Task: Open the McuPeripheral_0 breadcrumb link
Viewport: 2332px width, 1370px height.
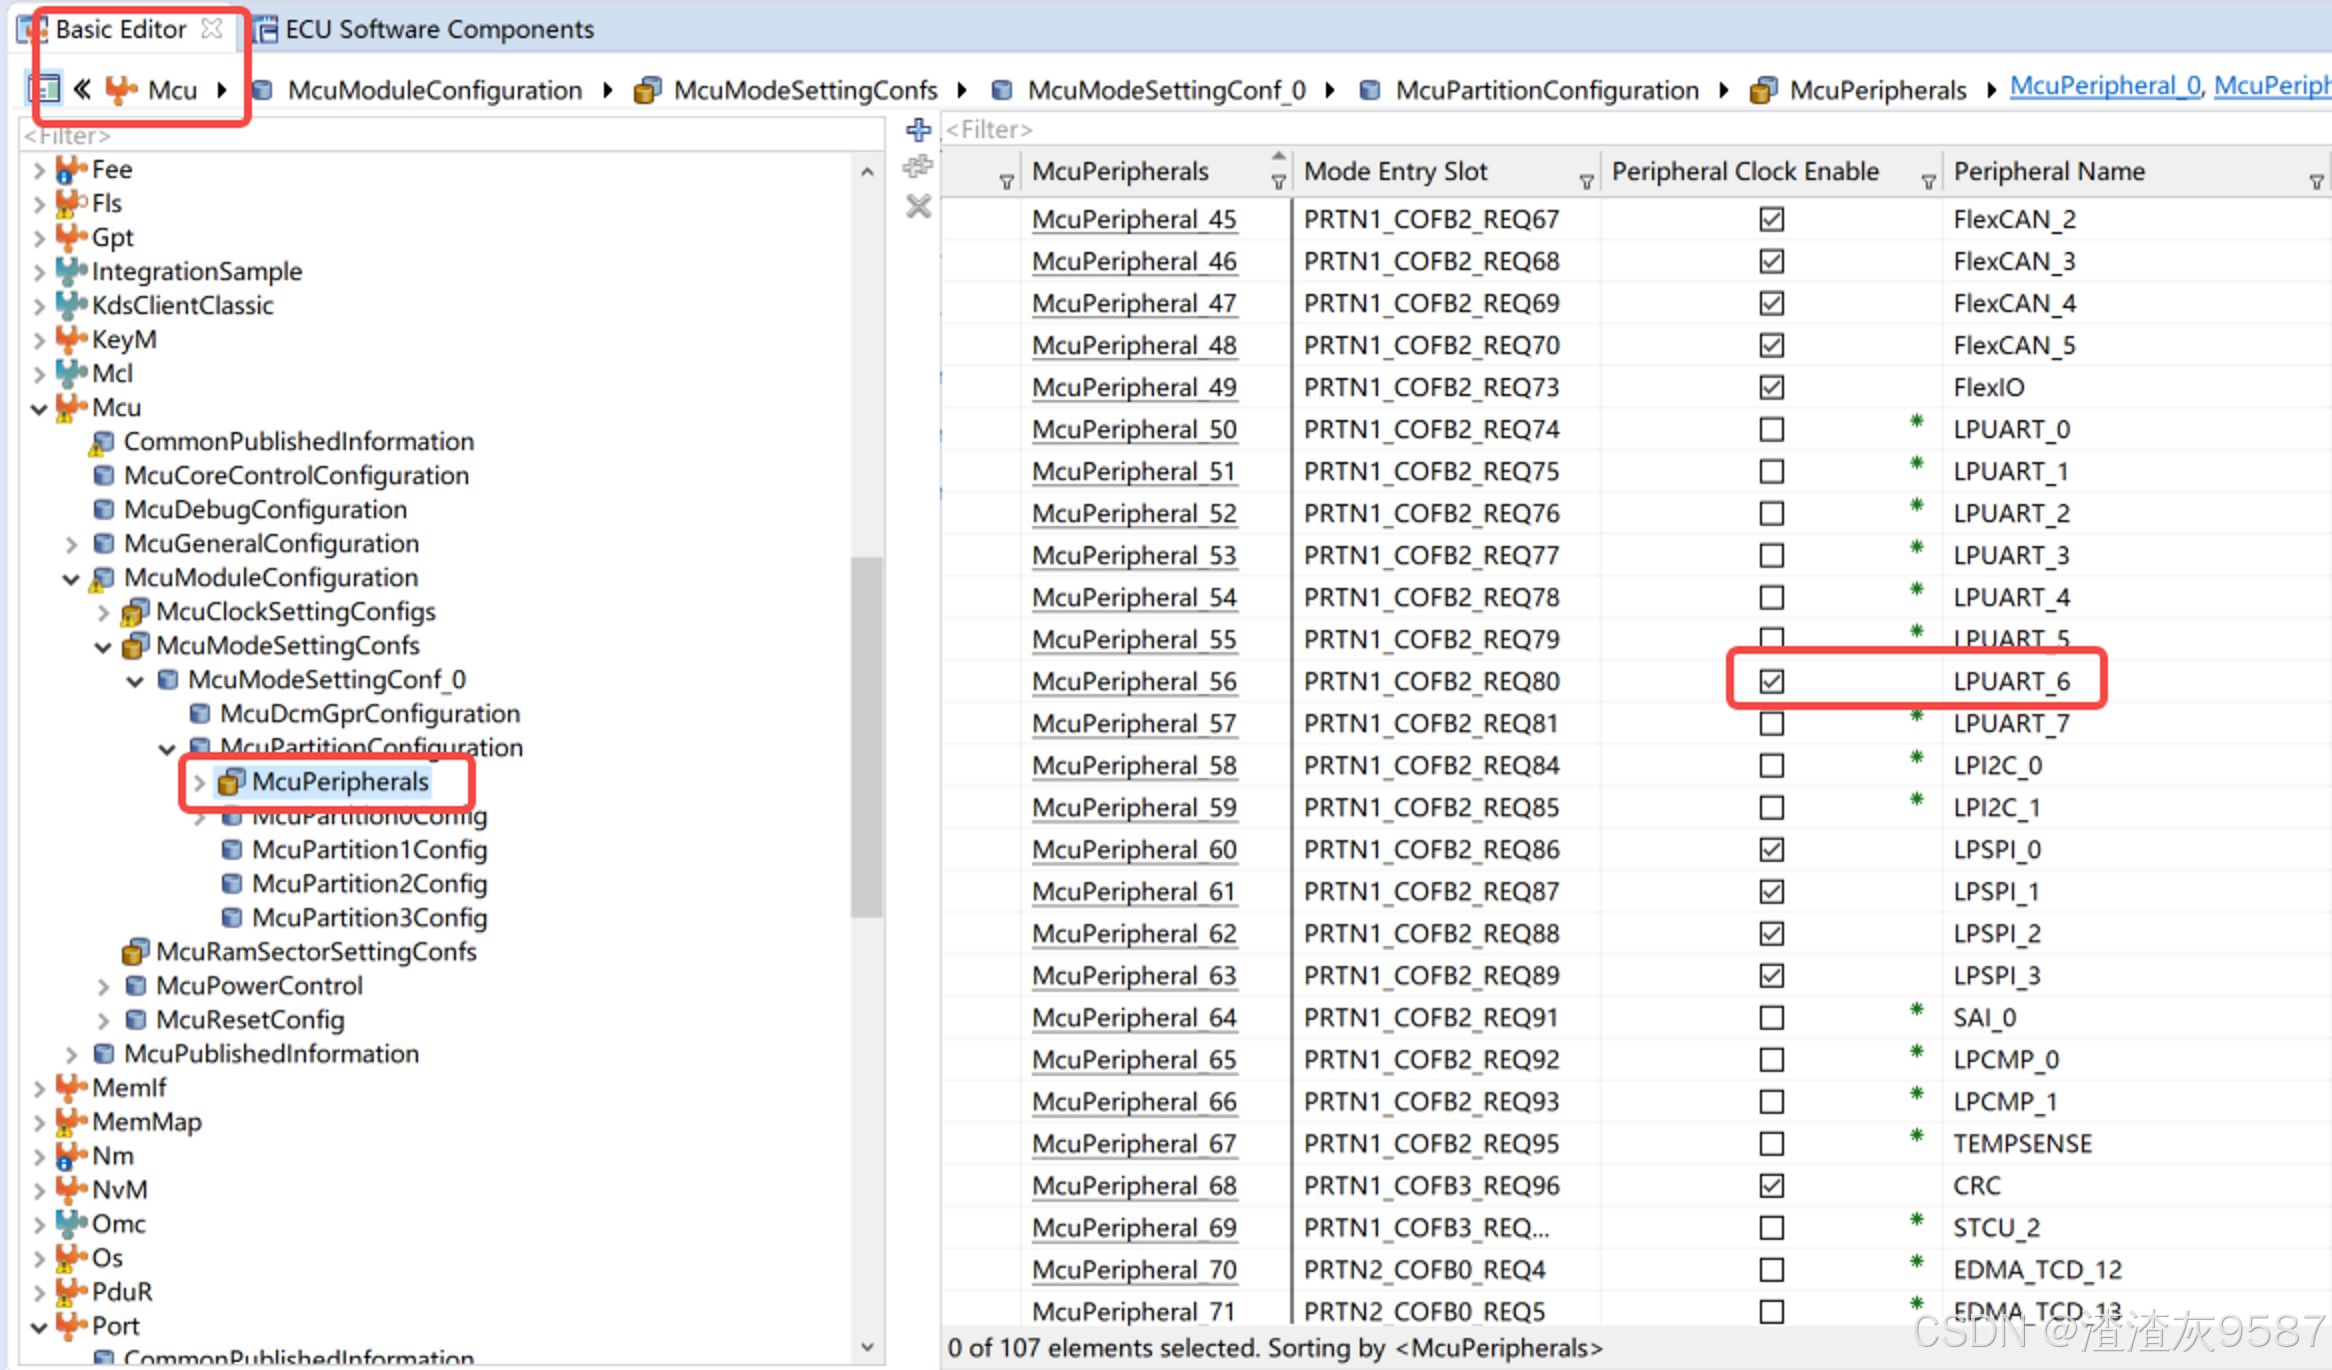Action: point(2104,86)
